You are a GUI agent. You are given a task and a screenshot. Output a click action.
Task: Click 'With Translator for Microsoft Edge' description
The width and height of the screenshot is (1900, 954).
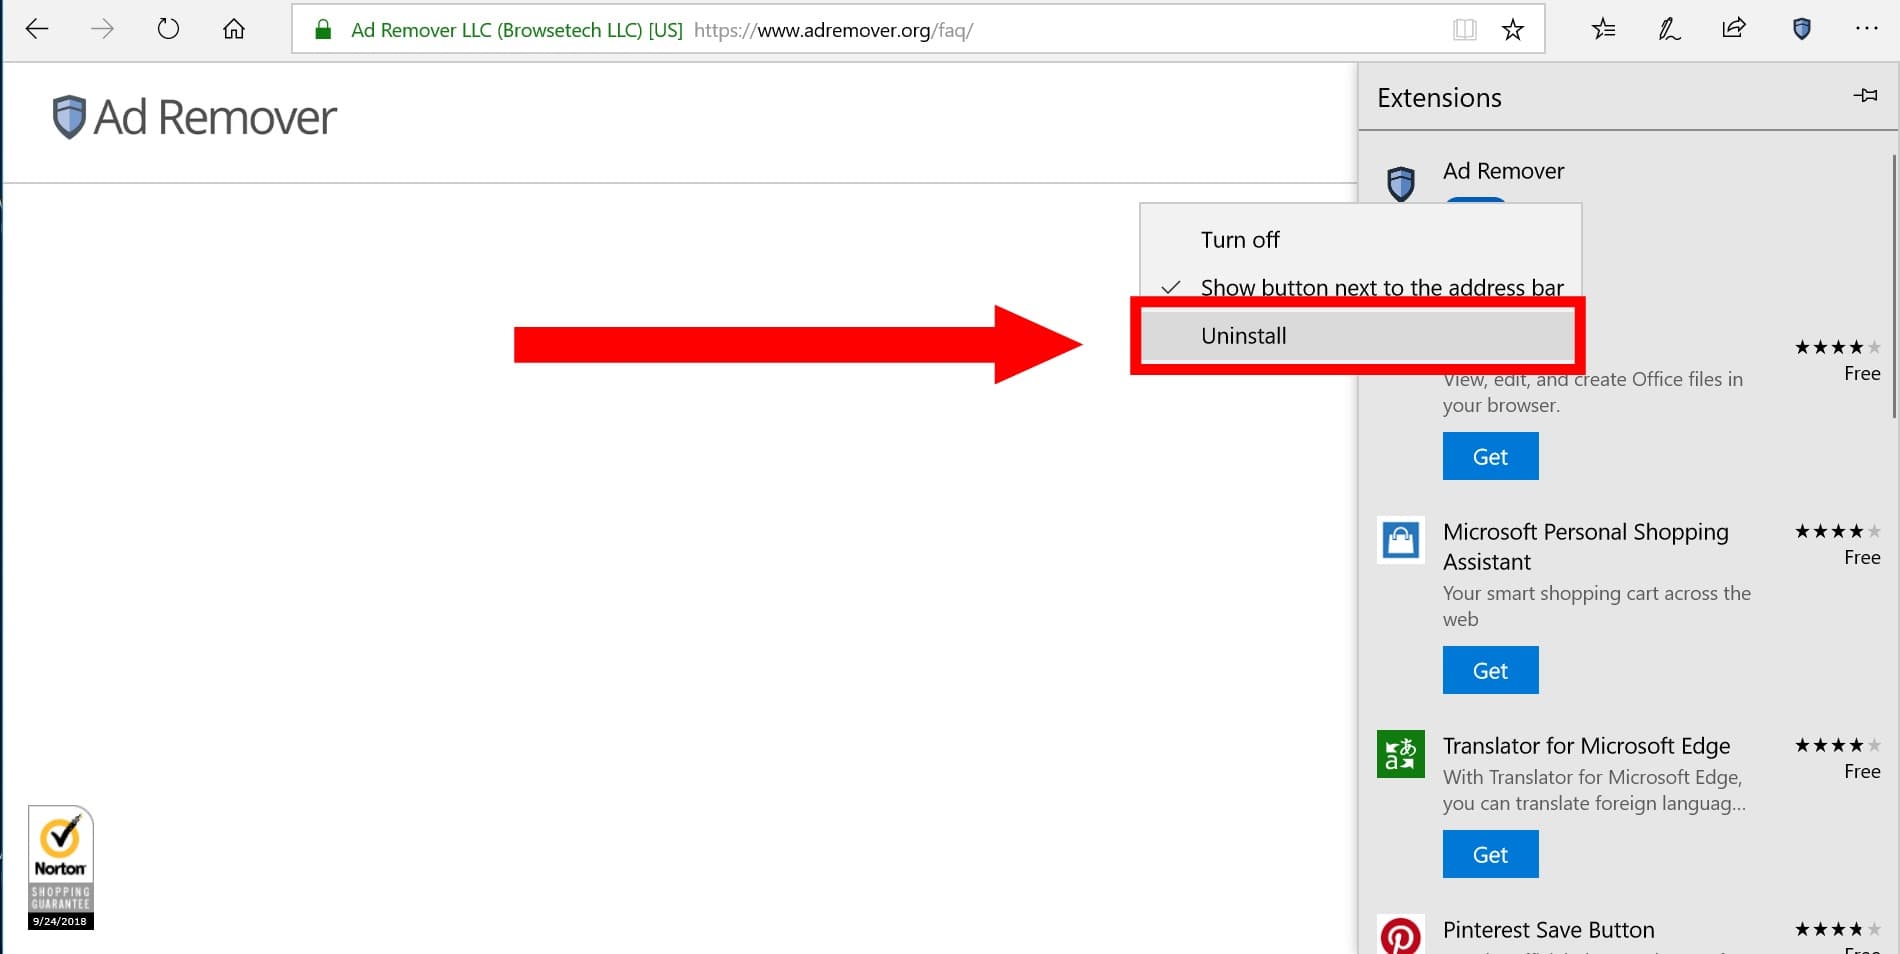[1594, 790]
